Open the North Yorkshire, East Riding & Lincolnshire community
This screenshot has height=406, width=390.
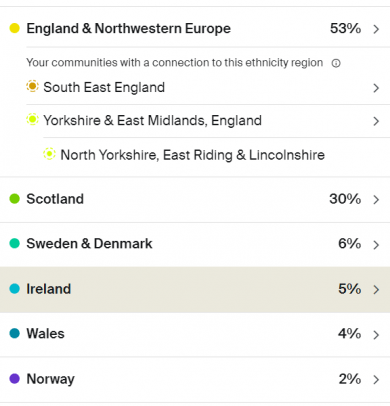click(192, 155)
